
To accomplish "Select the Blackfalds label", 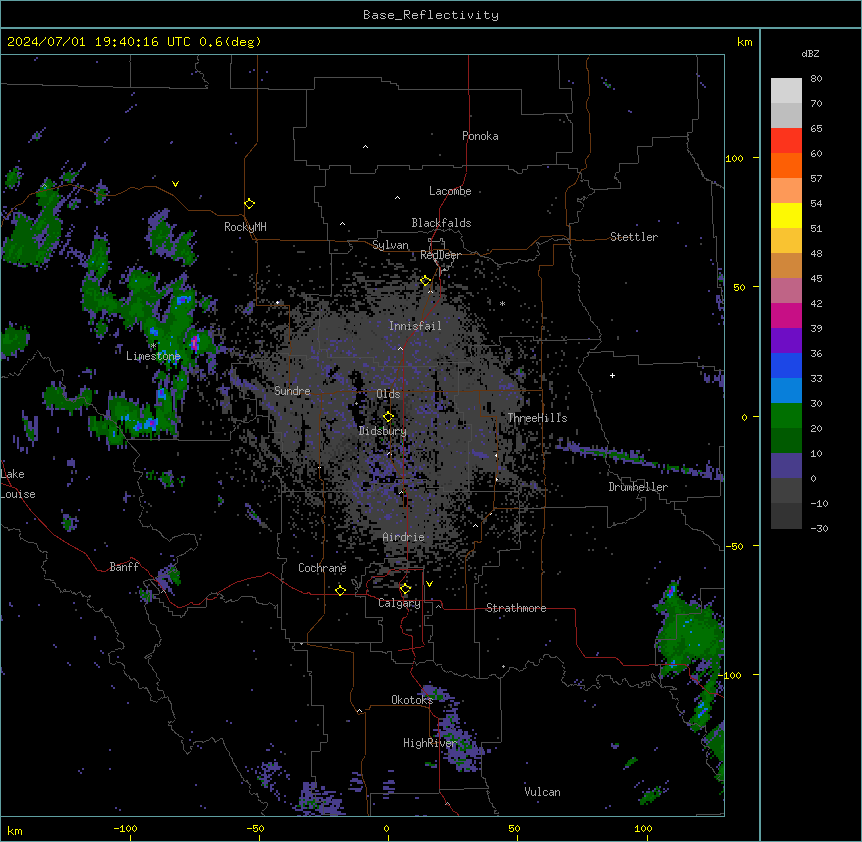I will coord(441,223).
